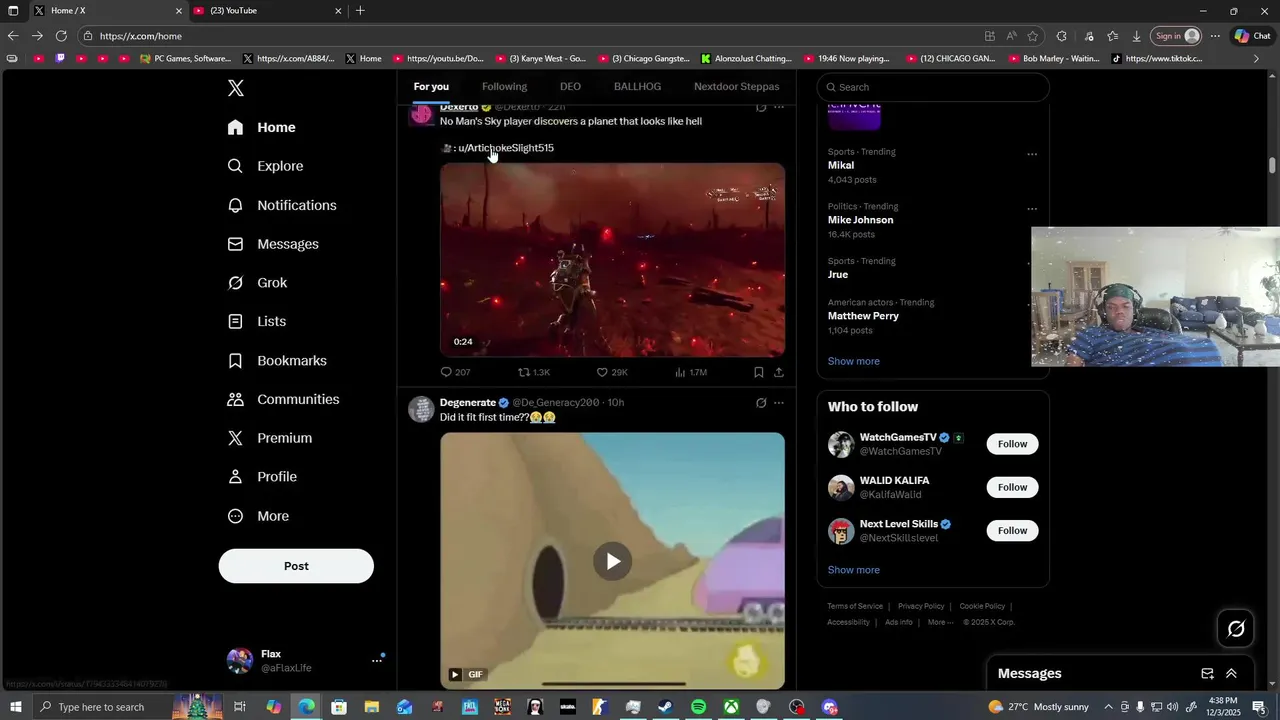Reload the page in browser toolbar
This screenshot has width=1280, height=720.
(61, 36)
